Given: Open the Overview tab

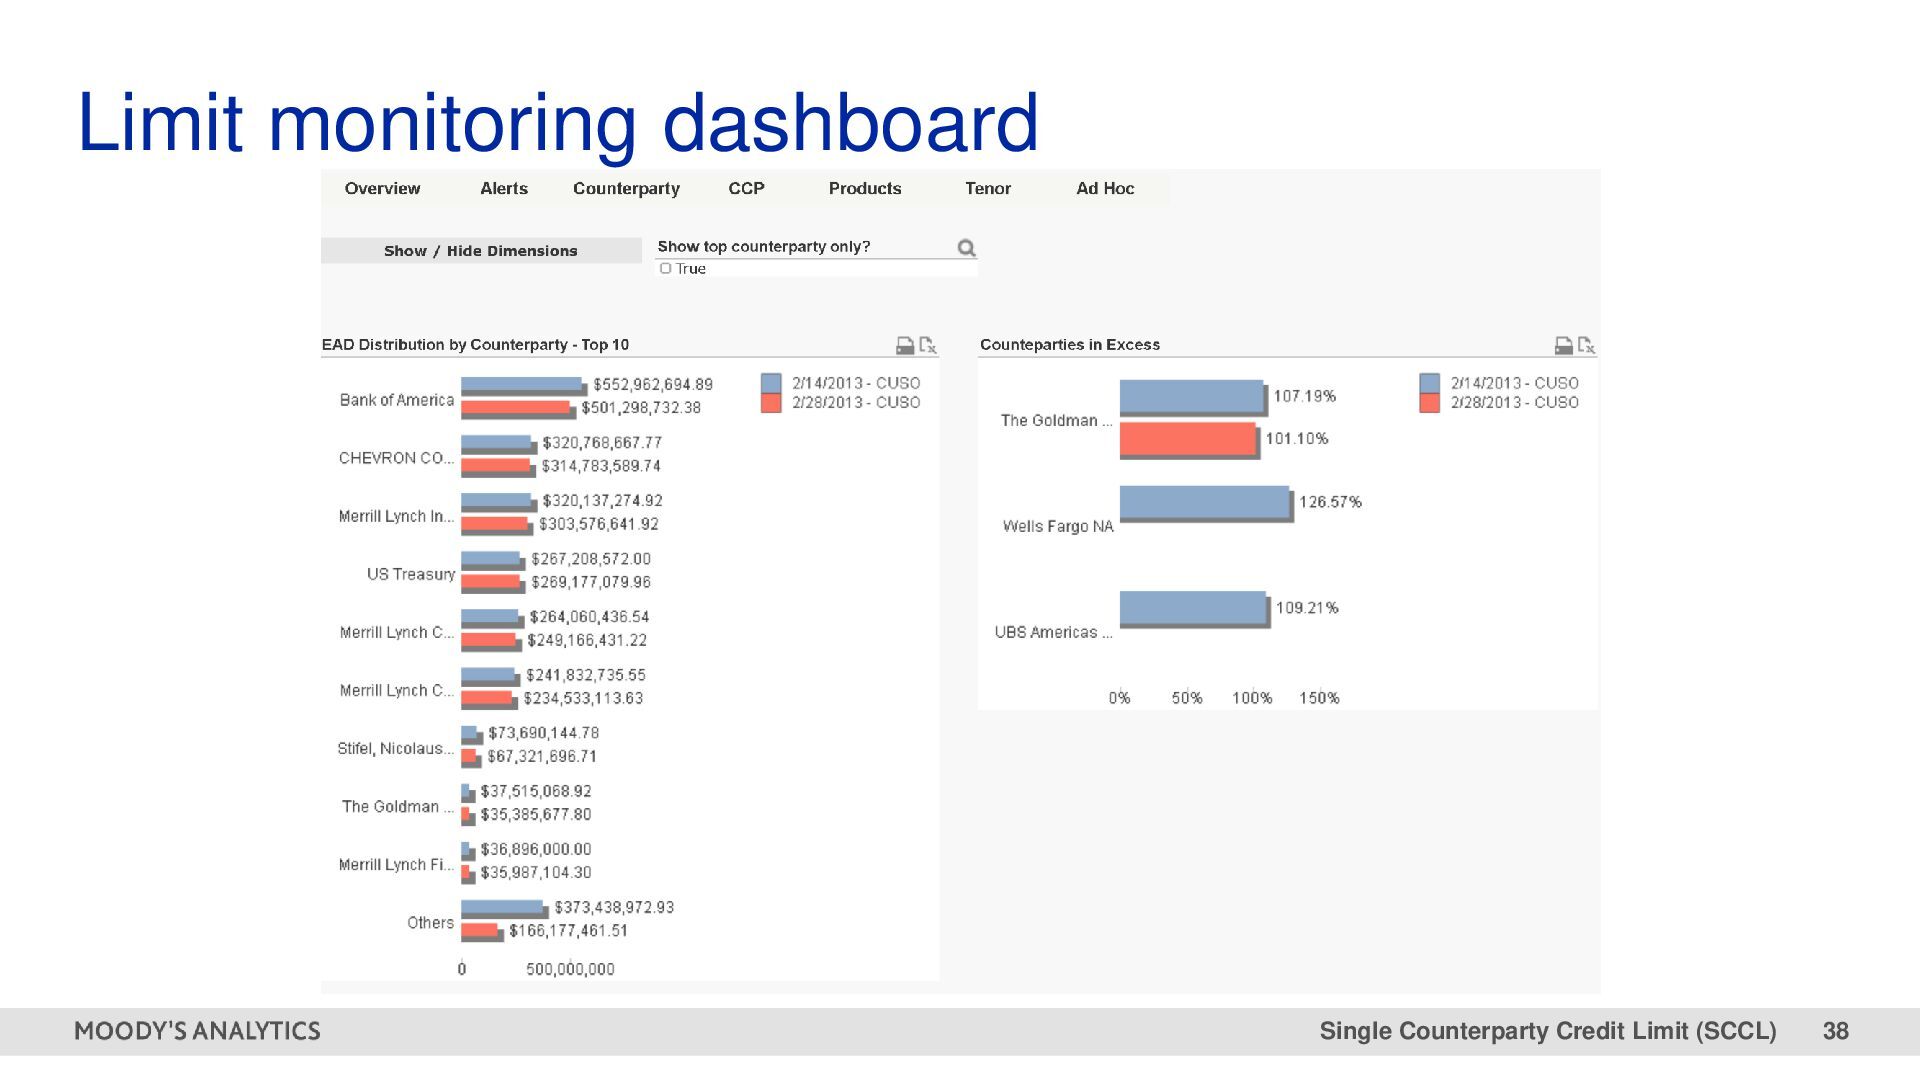Looking at the screenshot, I should [x=382, y=188].
